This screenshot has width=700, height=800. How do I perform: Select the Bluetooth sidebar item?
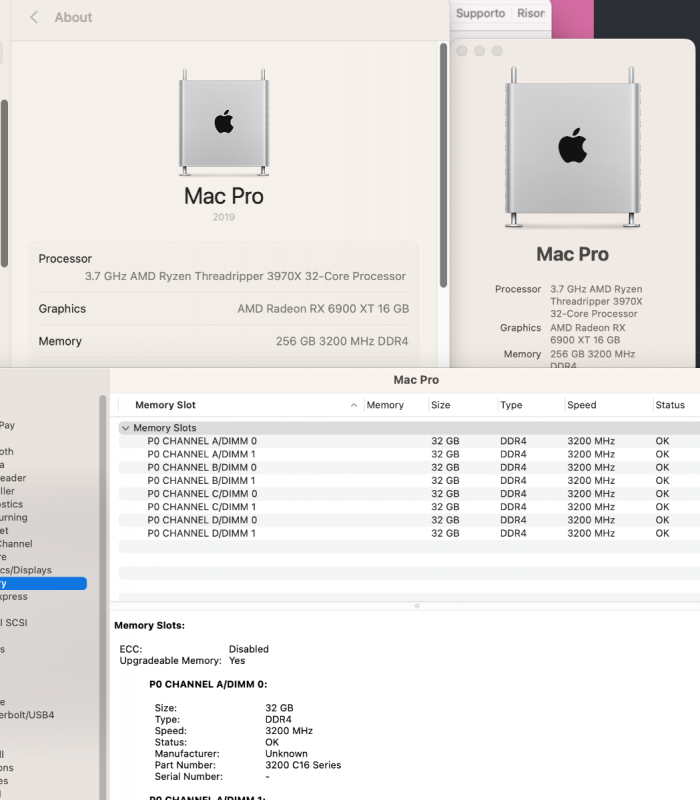point(7,452)
